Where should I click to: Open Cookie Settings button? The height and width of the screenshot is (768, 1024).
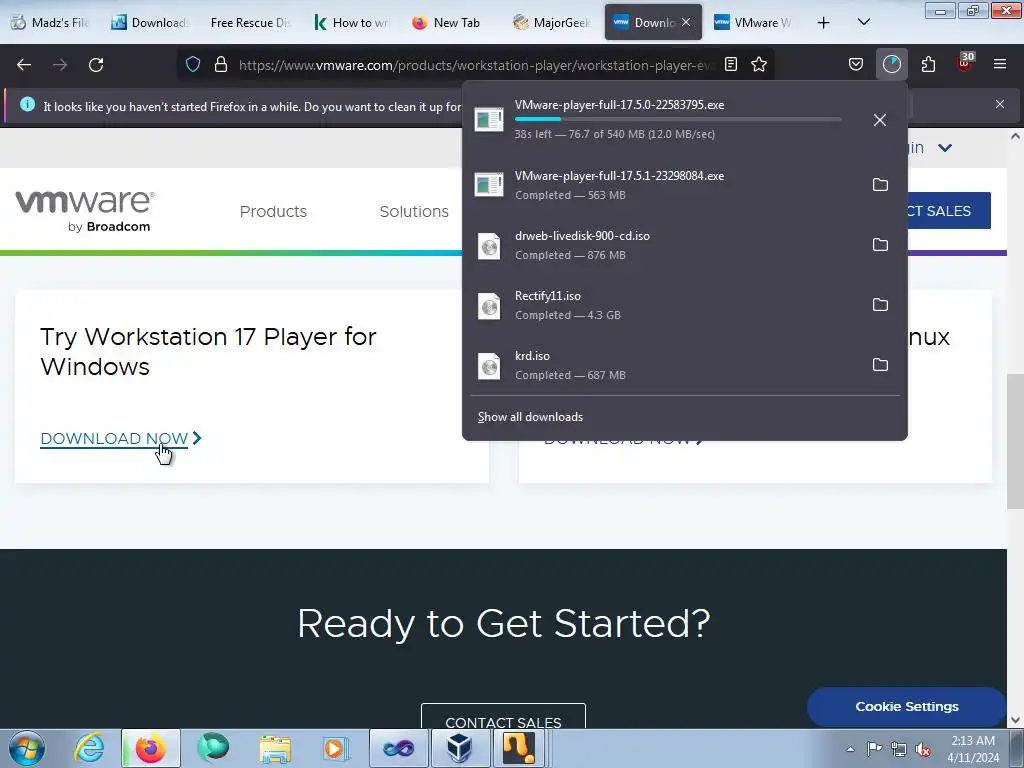tap(906, 707)
